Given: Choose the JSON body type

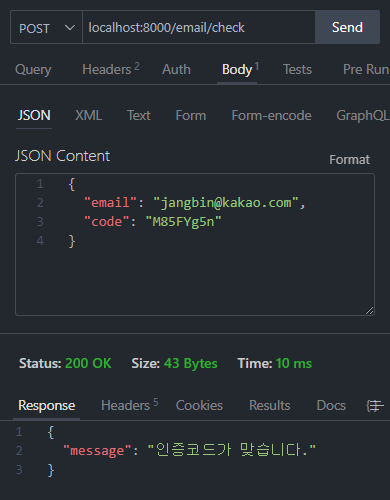Looking at the screenshot, I should 34,115.
